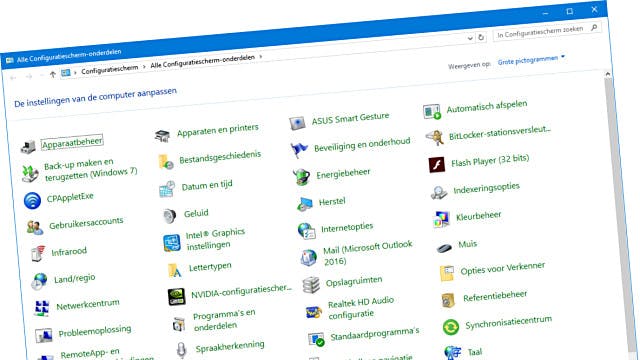Open Opties voor Verkenner icon
Image resolution: width=640 pixels, height=360 pixels.
click(447, 273)
